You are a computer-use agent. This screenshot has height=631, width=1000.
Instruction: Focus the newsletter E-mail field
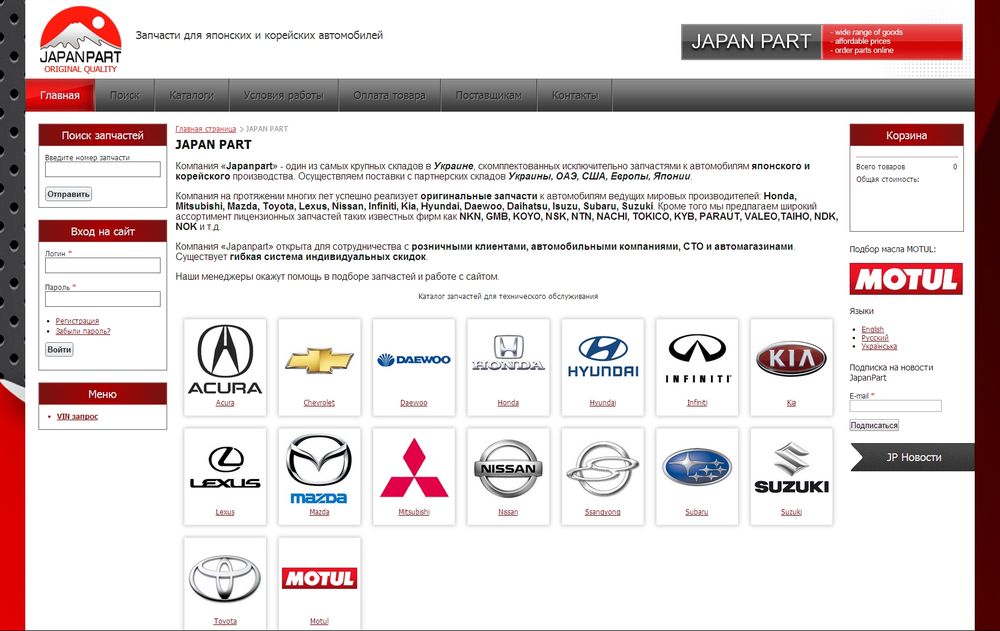(895, 406)
